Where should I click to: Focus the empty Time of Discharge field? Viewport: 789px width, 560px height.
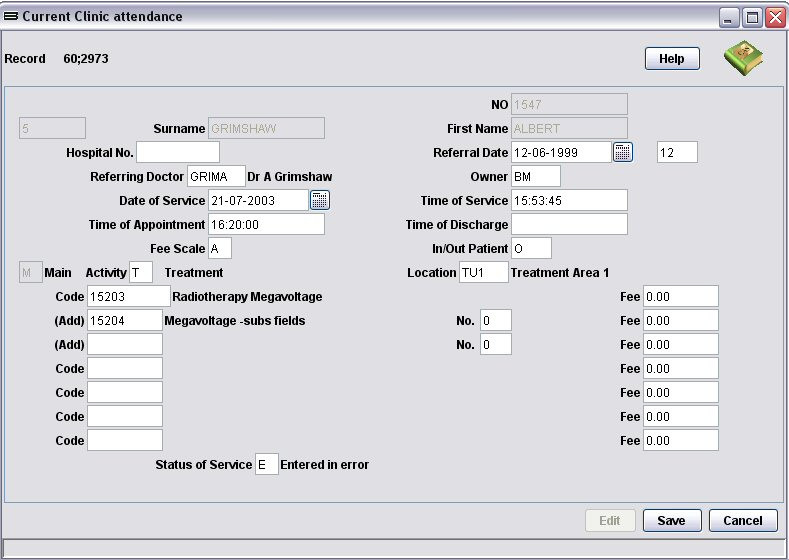pyautogui.click(x=569, y=224)
